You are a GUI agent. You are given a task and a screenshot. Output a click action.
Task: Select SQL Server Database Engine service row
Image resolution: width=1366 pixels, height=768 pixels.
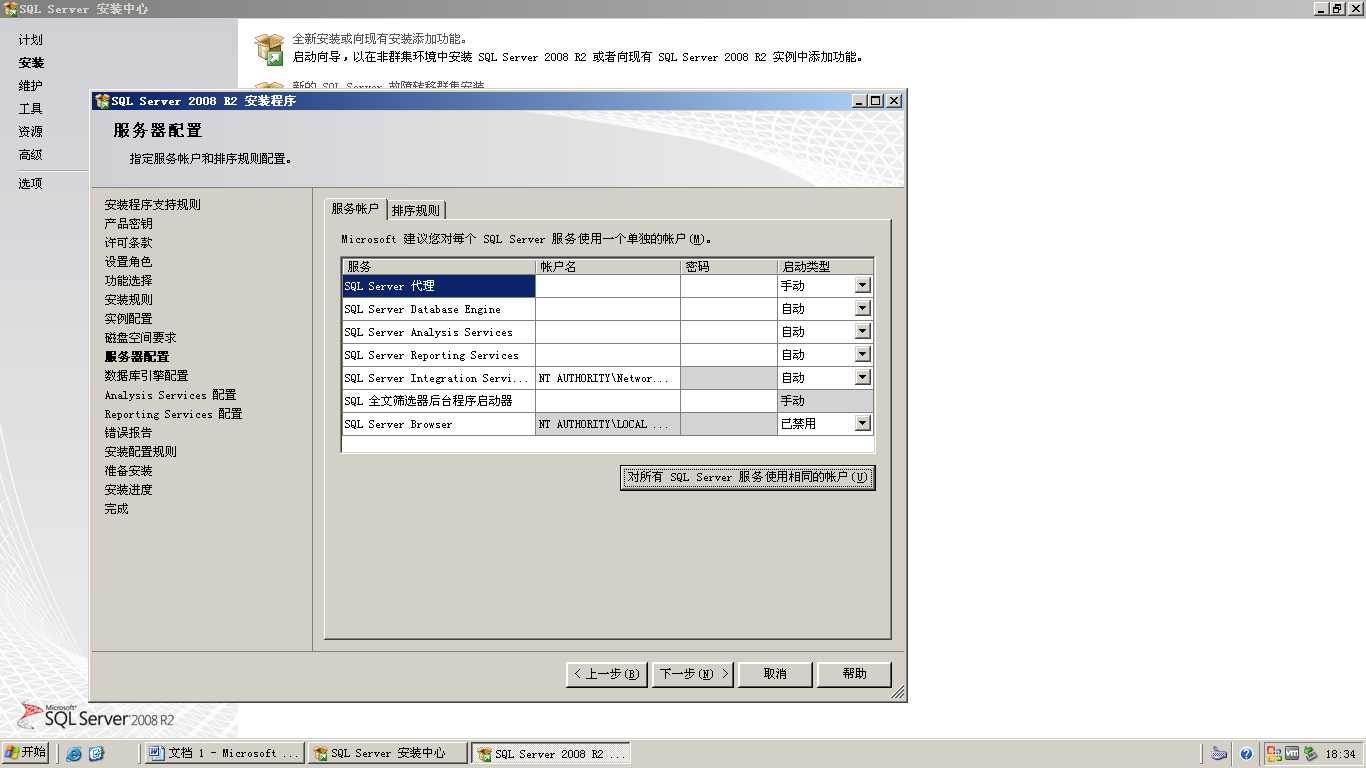(438, 309)
